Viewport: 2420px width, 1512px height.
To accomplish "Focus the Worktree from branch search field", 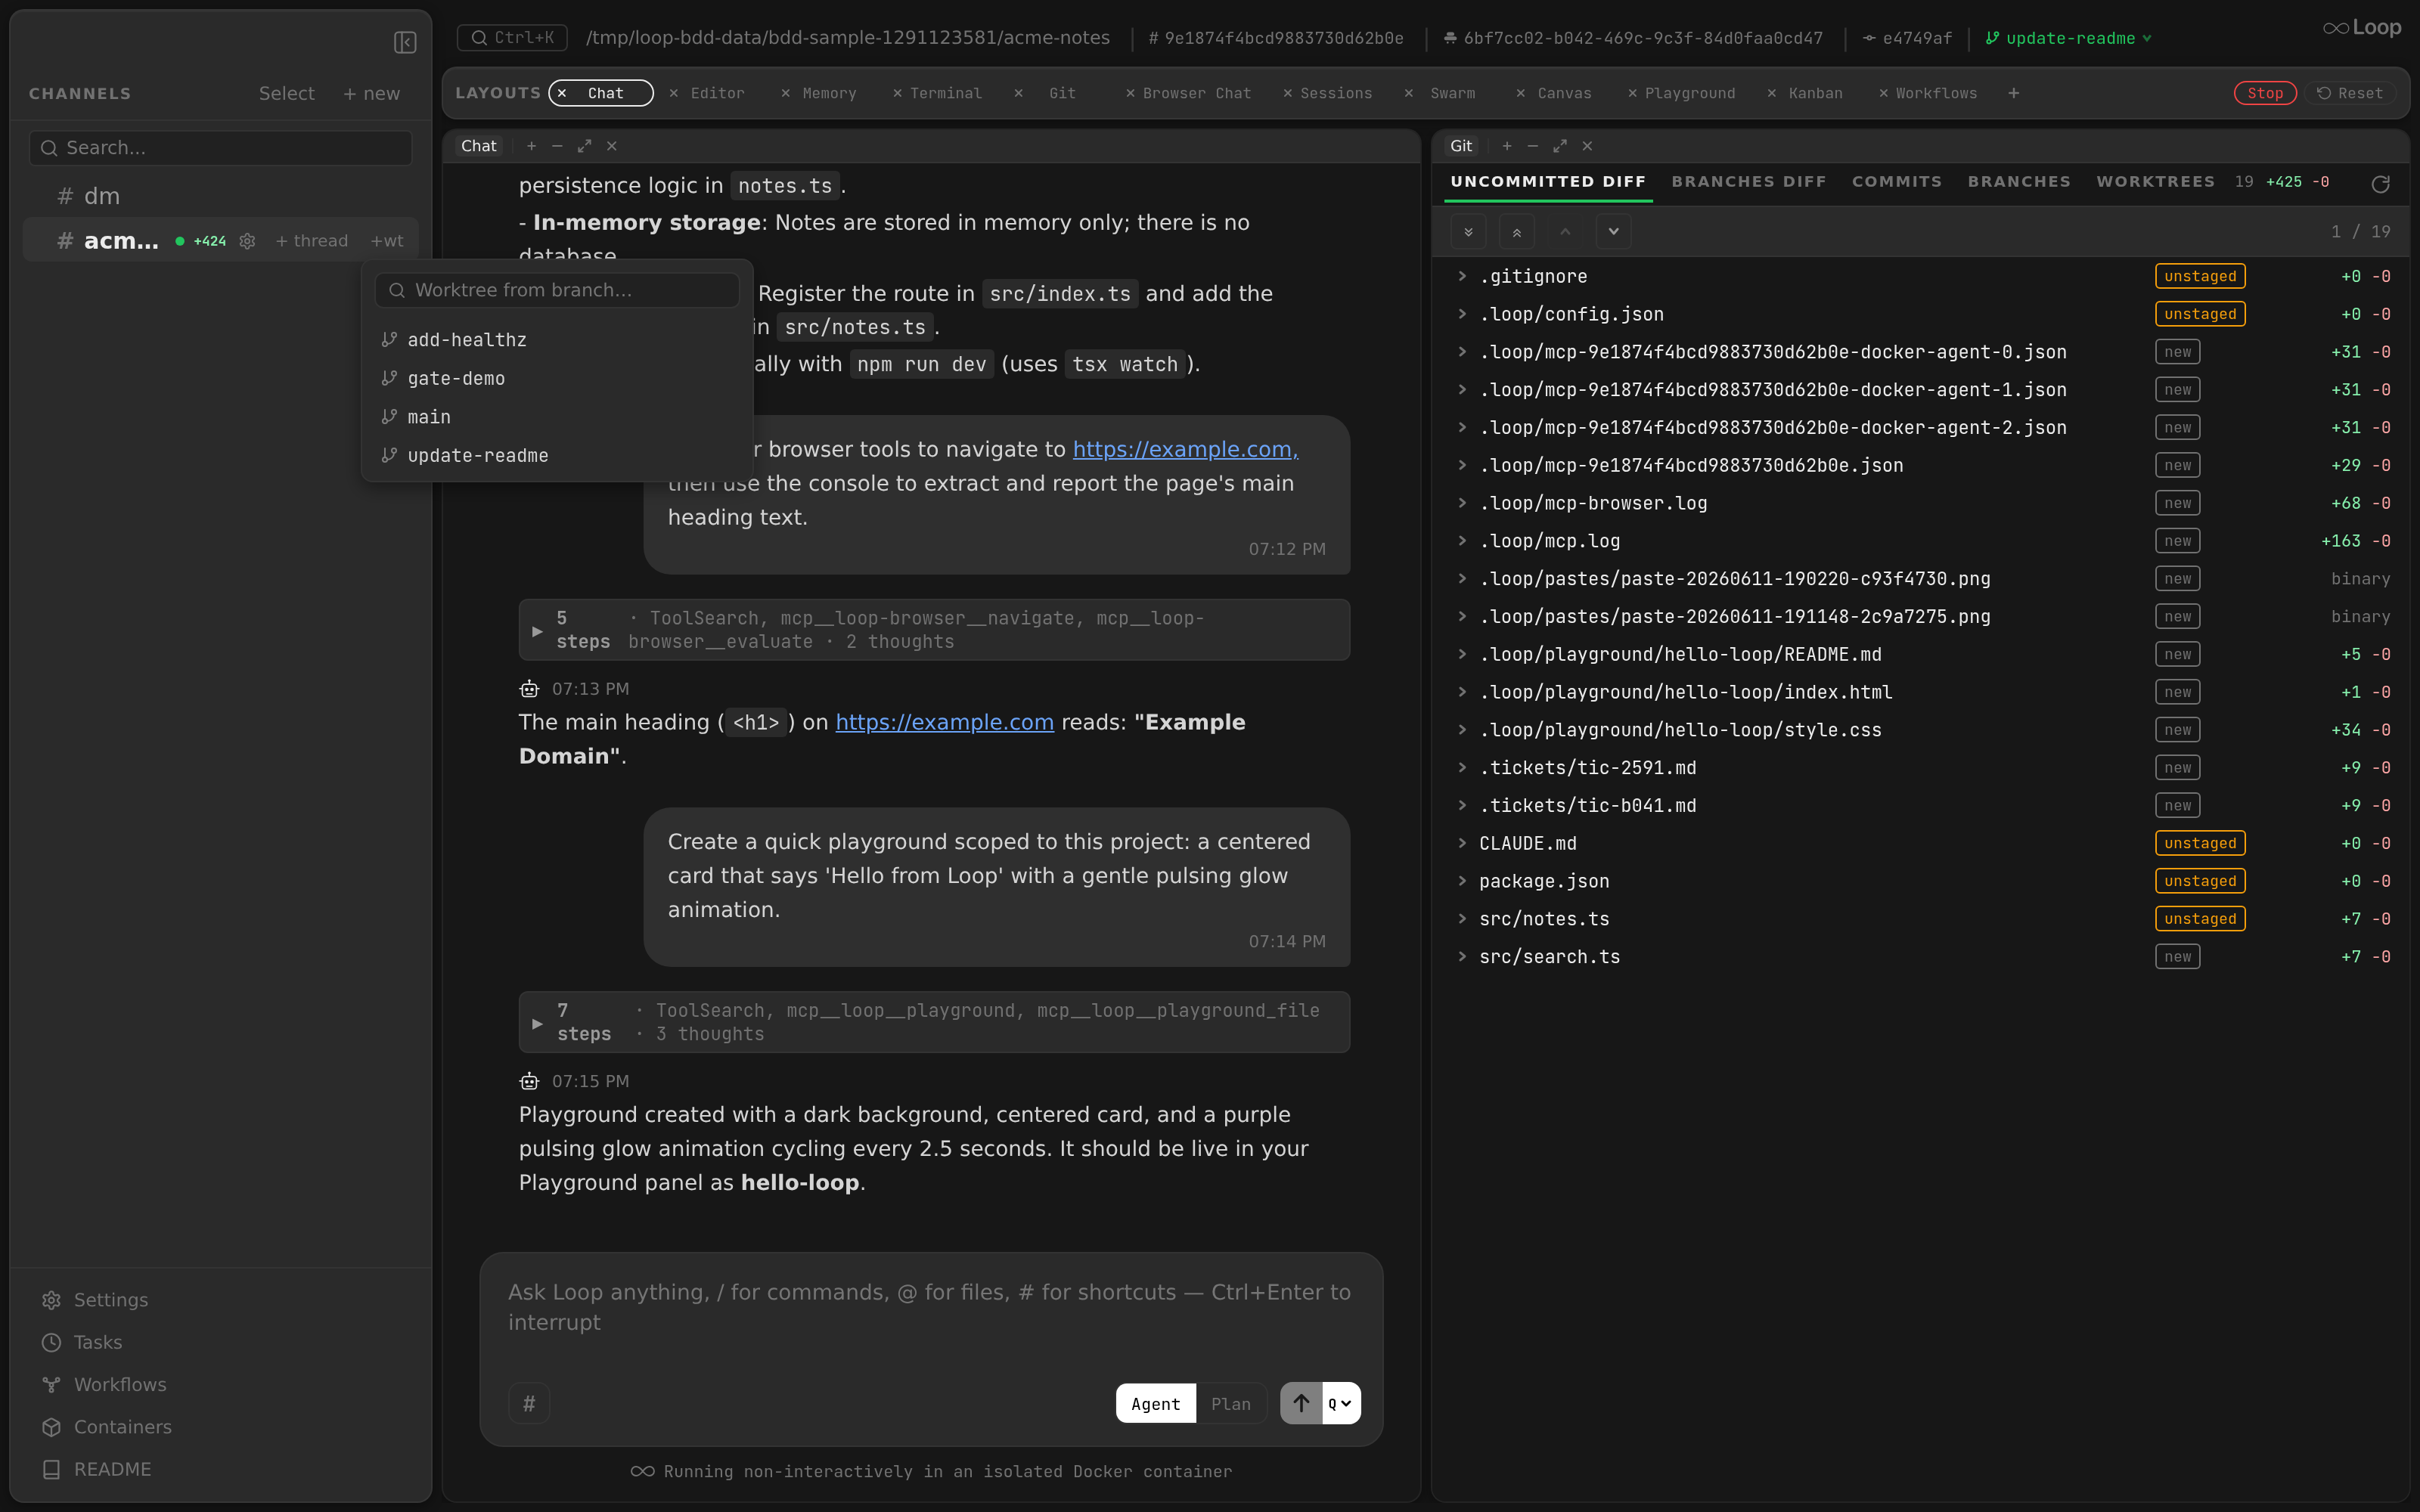I will 557,290.
